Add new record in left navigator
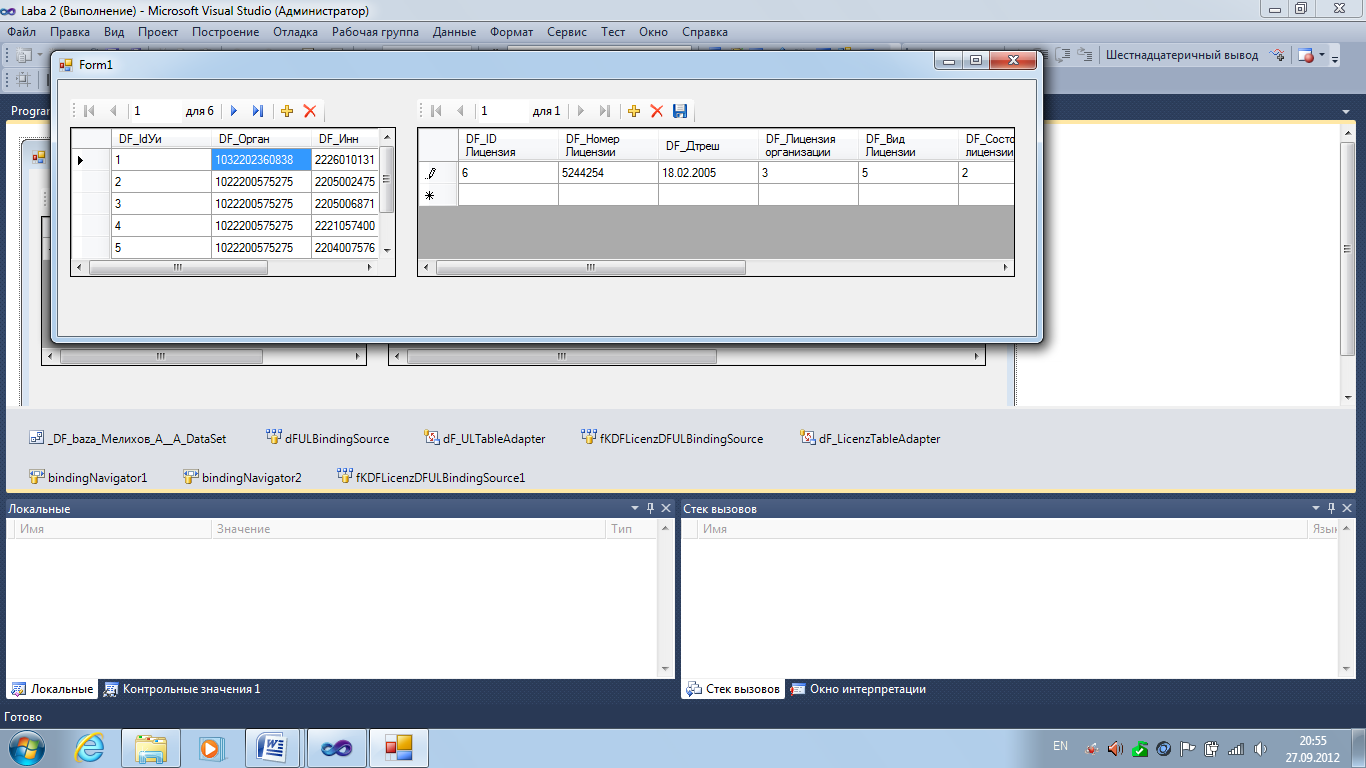Screen dimensions: 1366x768 point(287,111)
